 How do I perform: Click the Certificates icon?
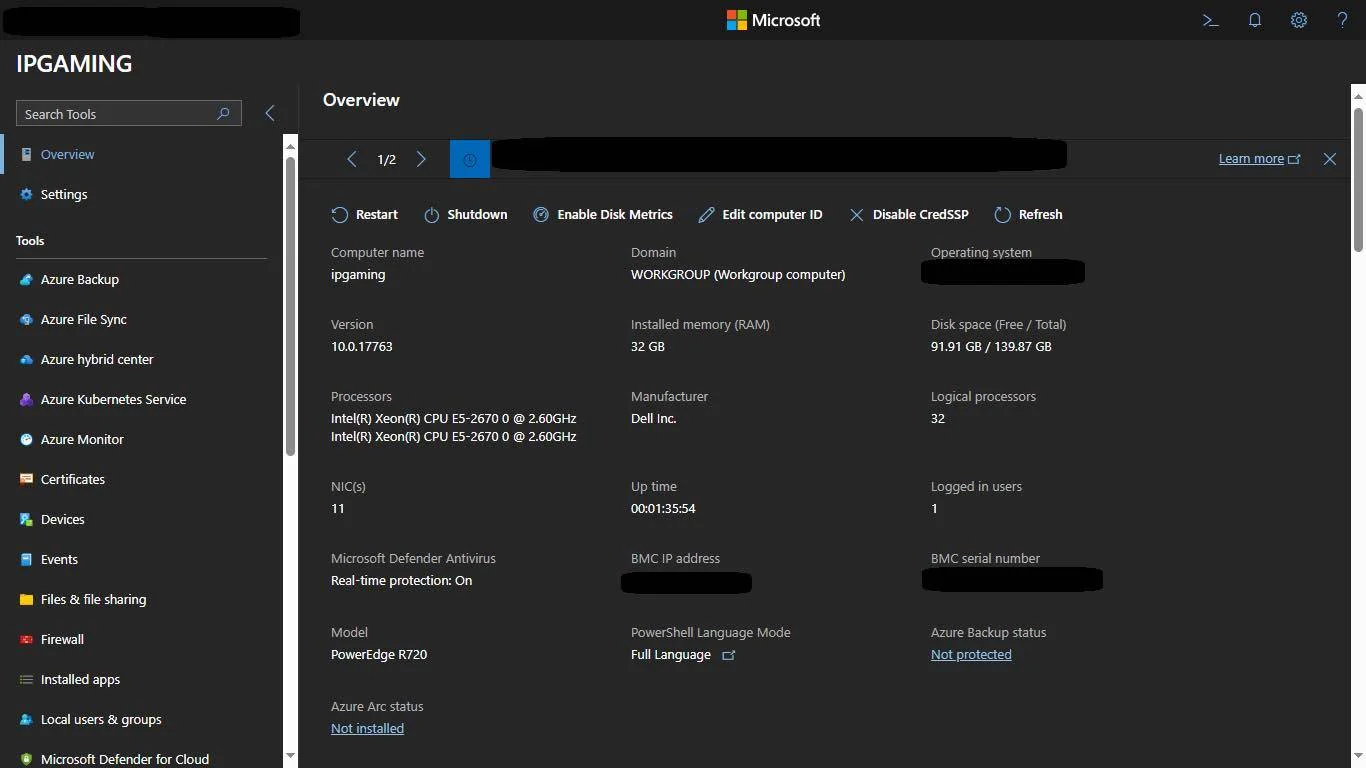point(26,480)
